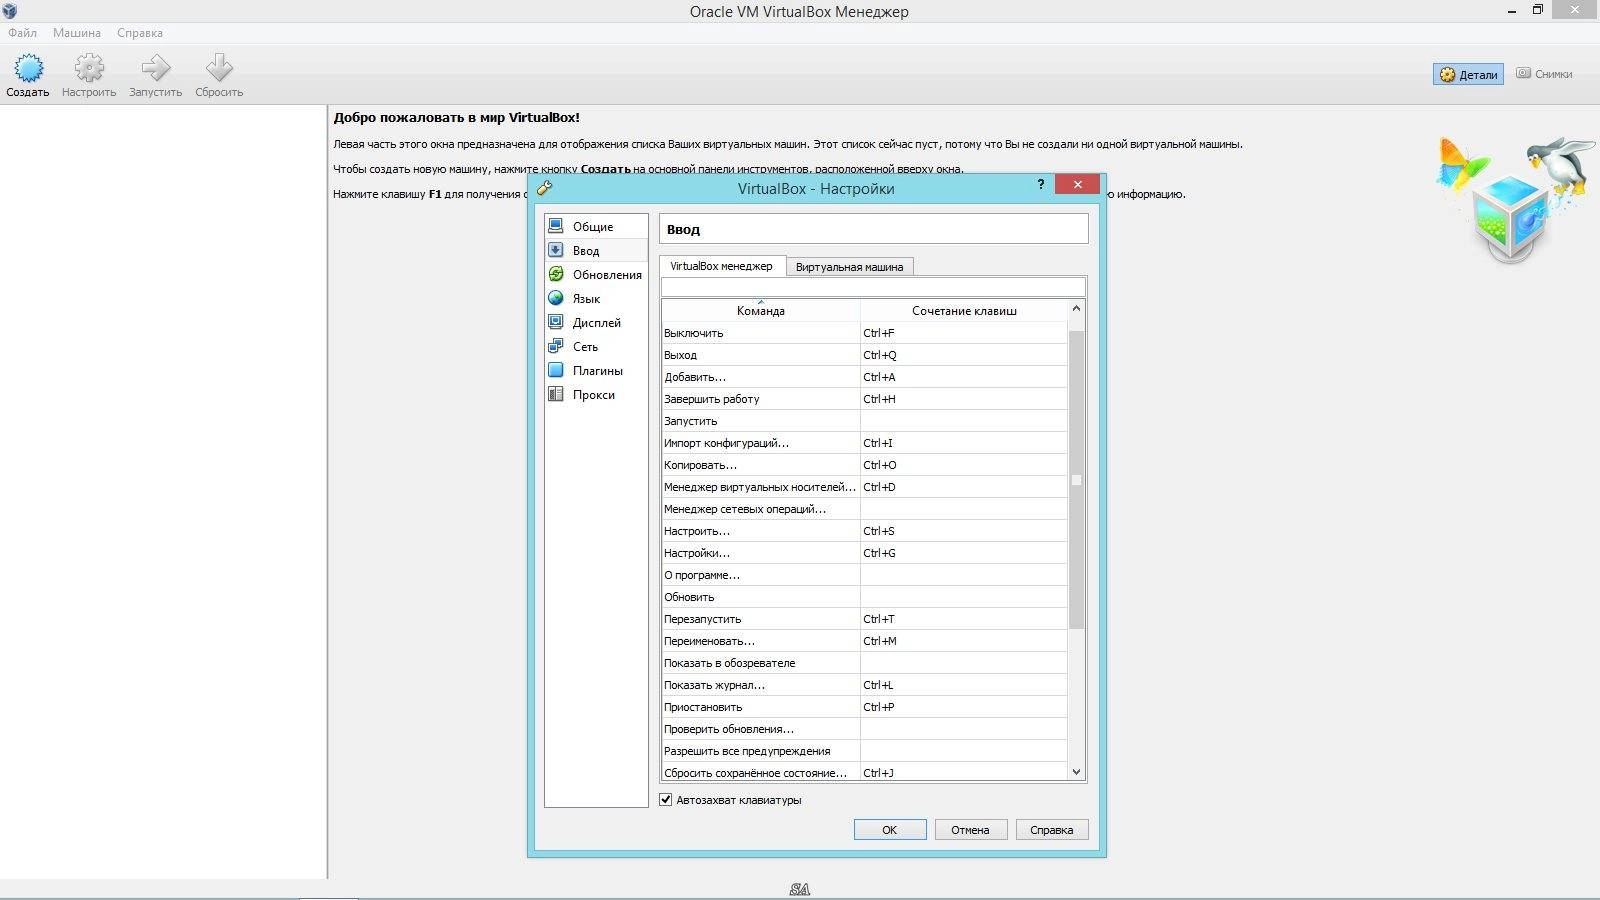Select Проверить обновления... row
The width and height of the screenshot is (1600, 900).
pos(865,729)
